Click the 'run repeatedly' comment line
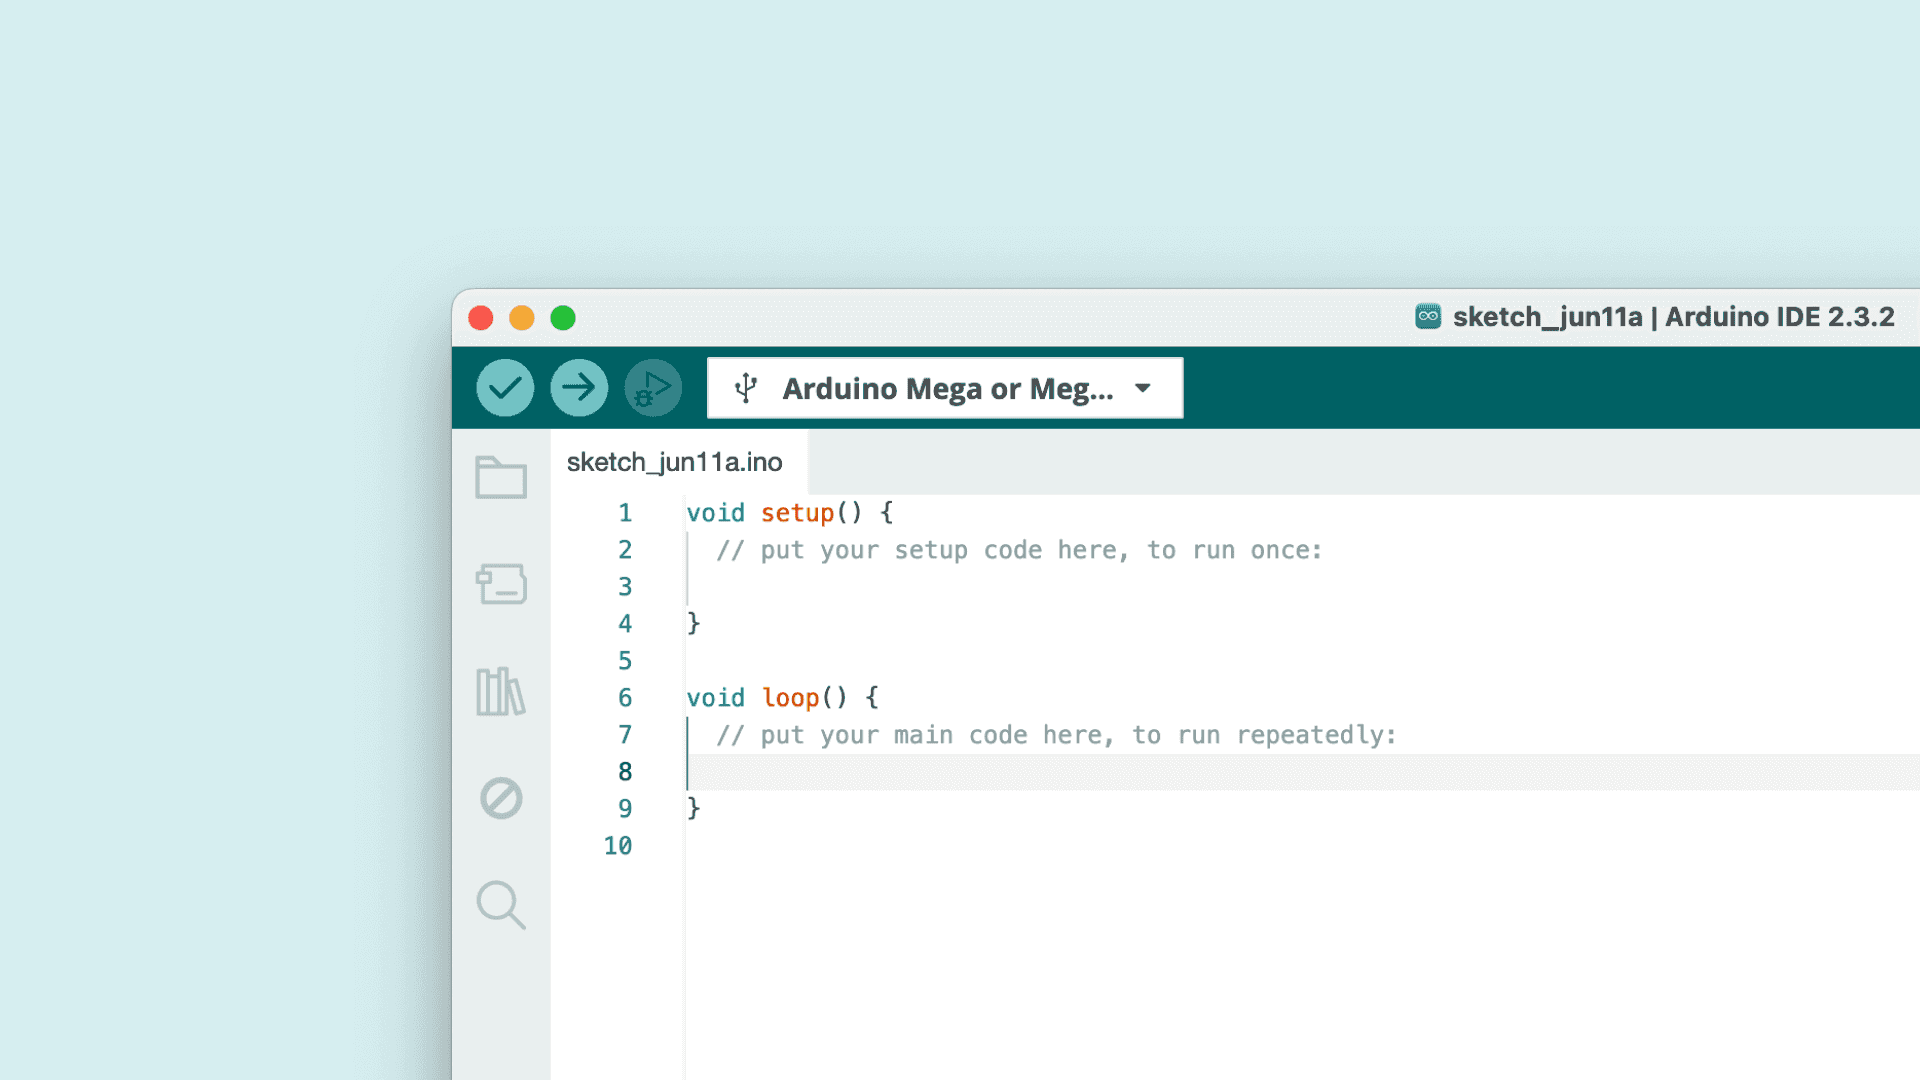Viewport: 1920px width, 1080px height. 1056,735
